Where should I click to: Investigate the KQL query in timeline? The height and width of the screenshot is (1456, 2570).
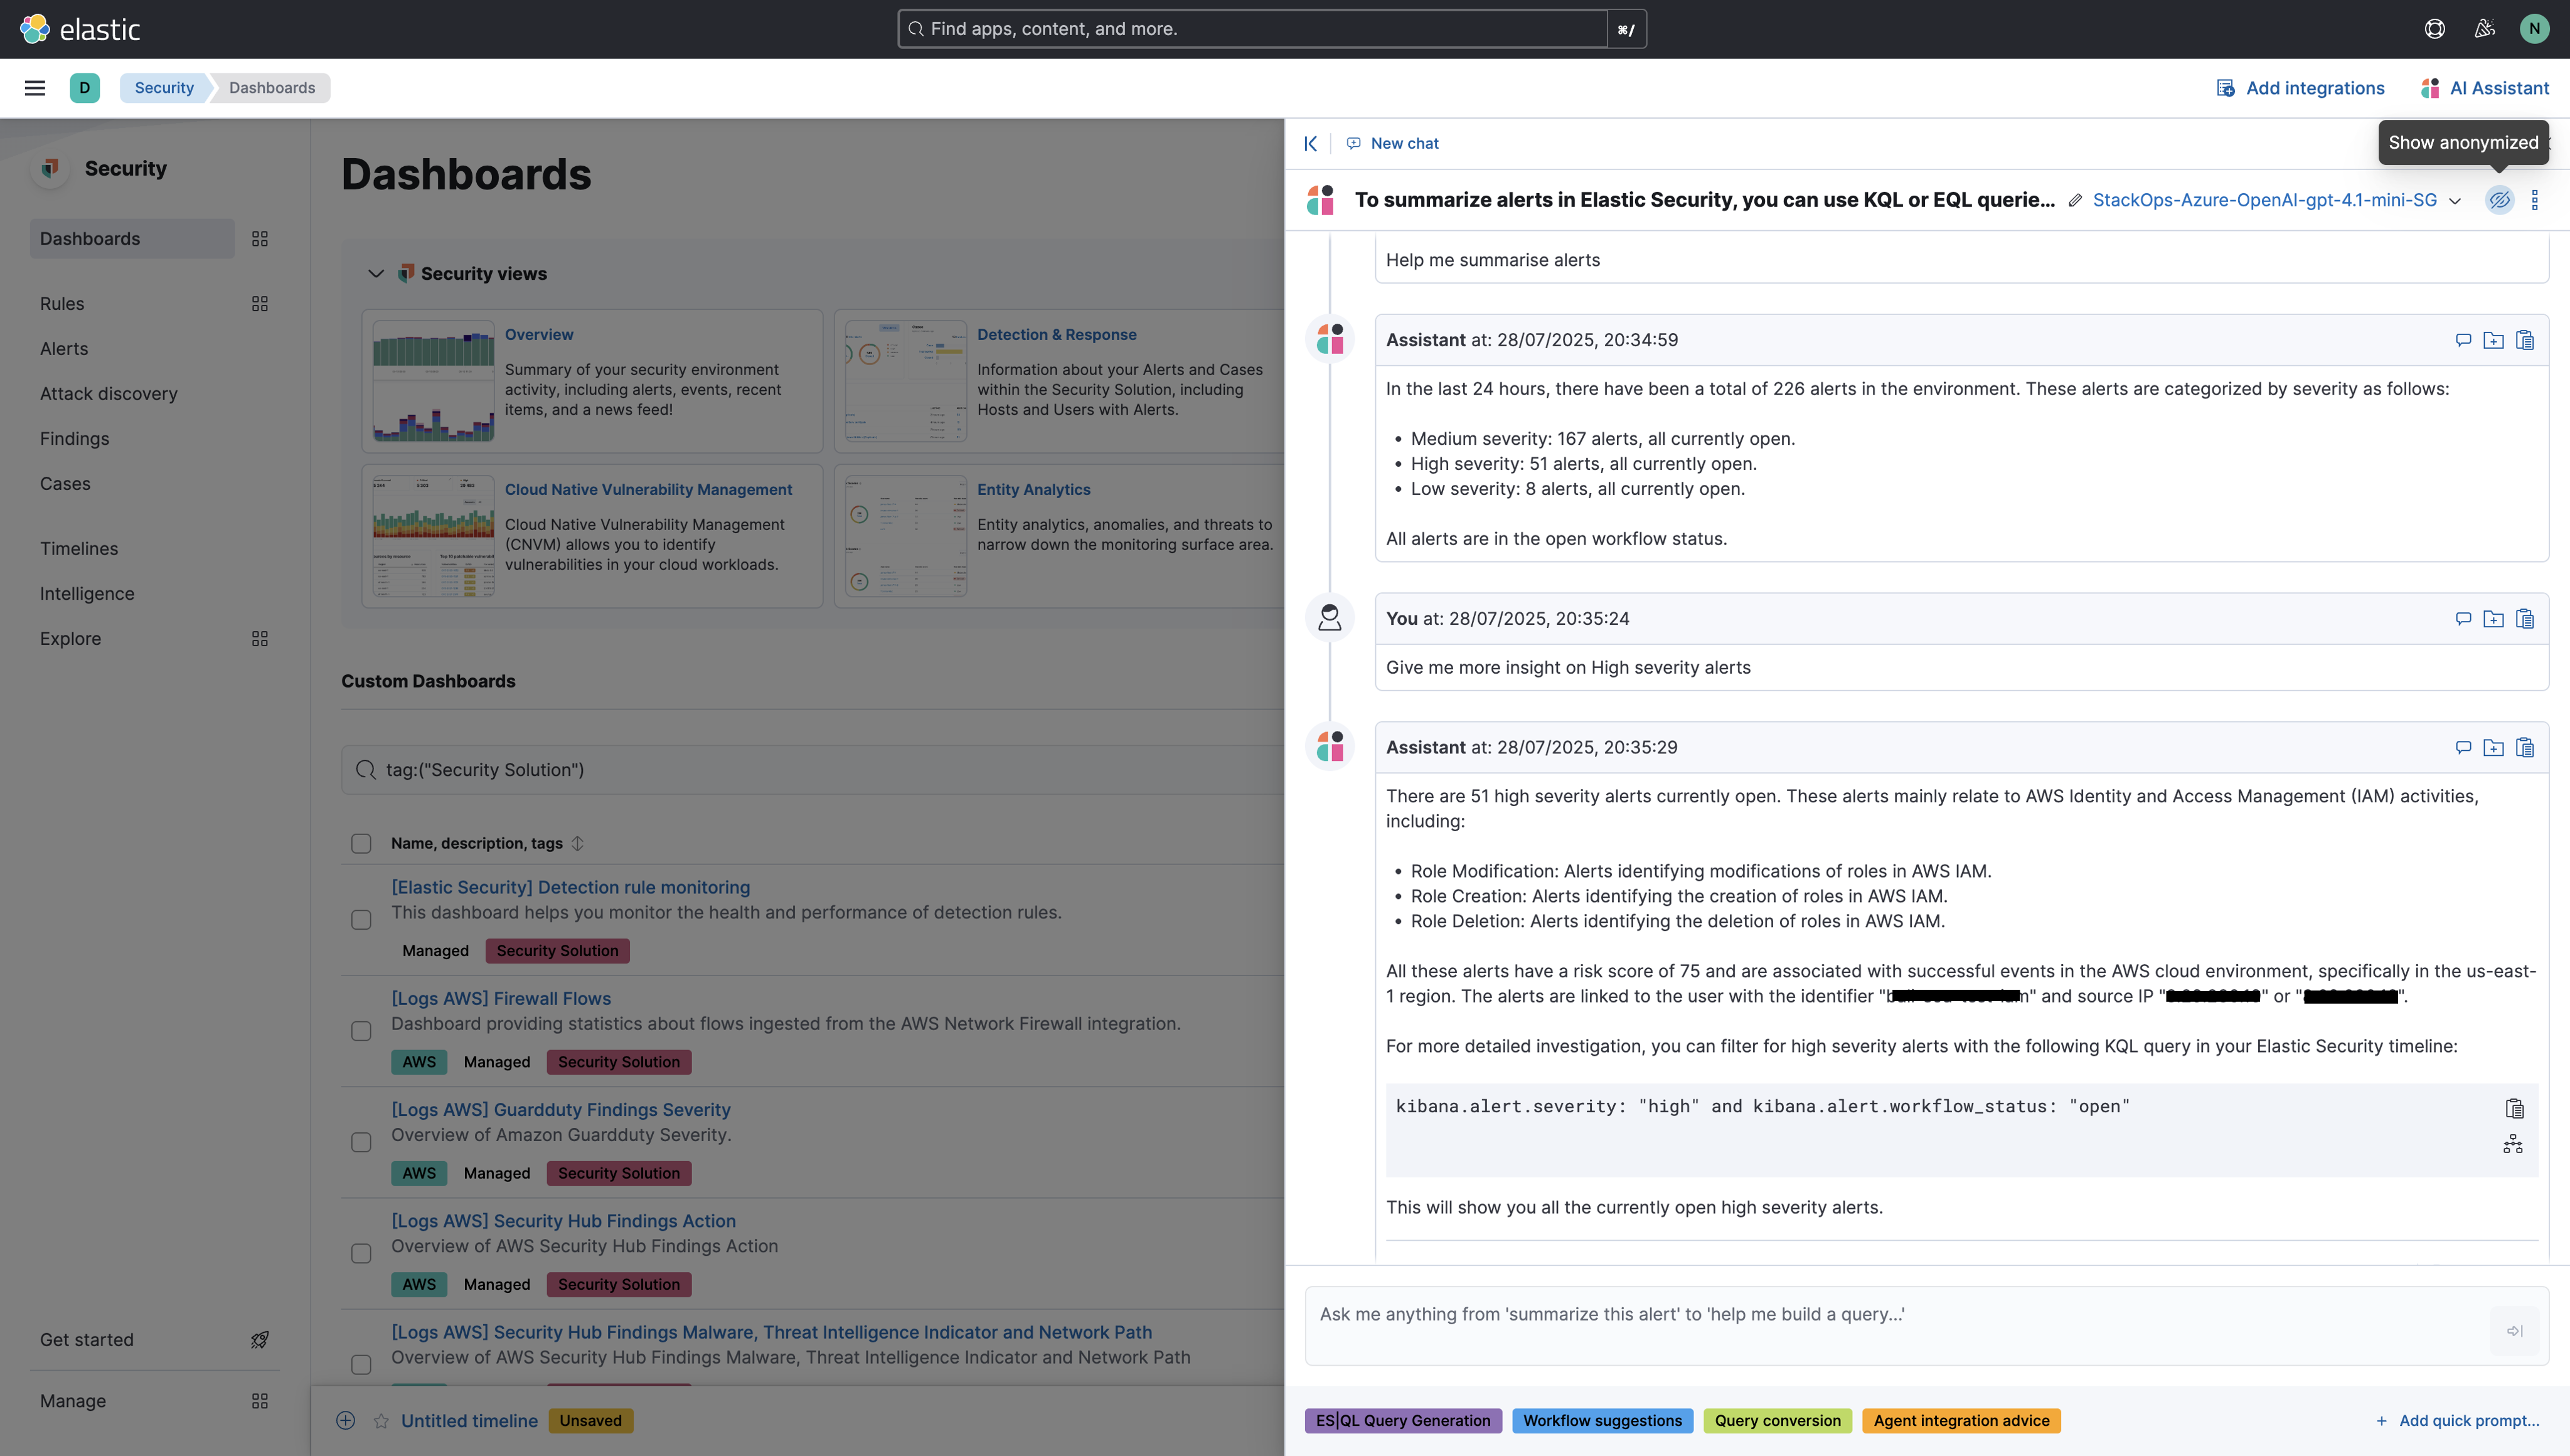click(2514, 1144)
